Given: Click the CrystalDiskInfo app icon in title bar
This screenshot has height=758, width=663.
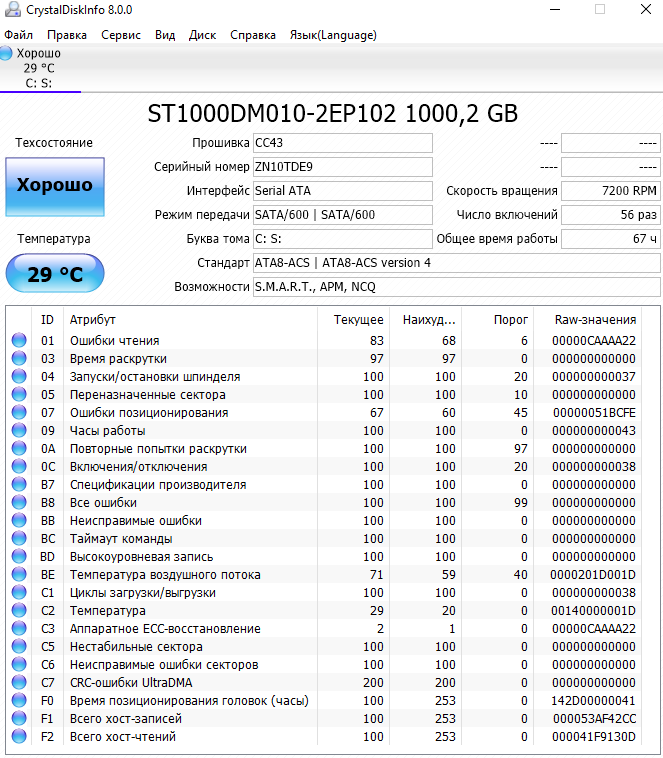Looking at the screenshot, I should [x=10, y=10].
